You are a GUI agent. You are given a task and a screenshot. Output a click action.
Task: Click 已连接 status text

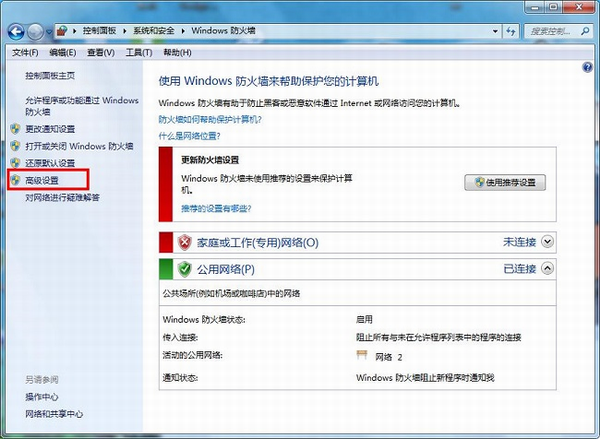(519, 269)
